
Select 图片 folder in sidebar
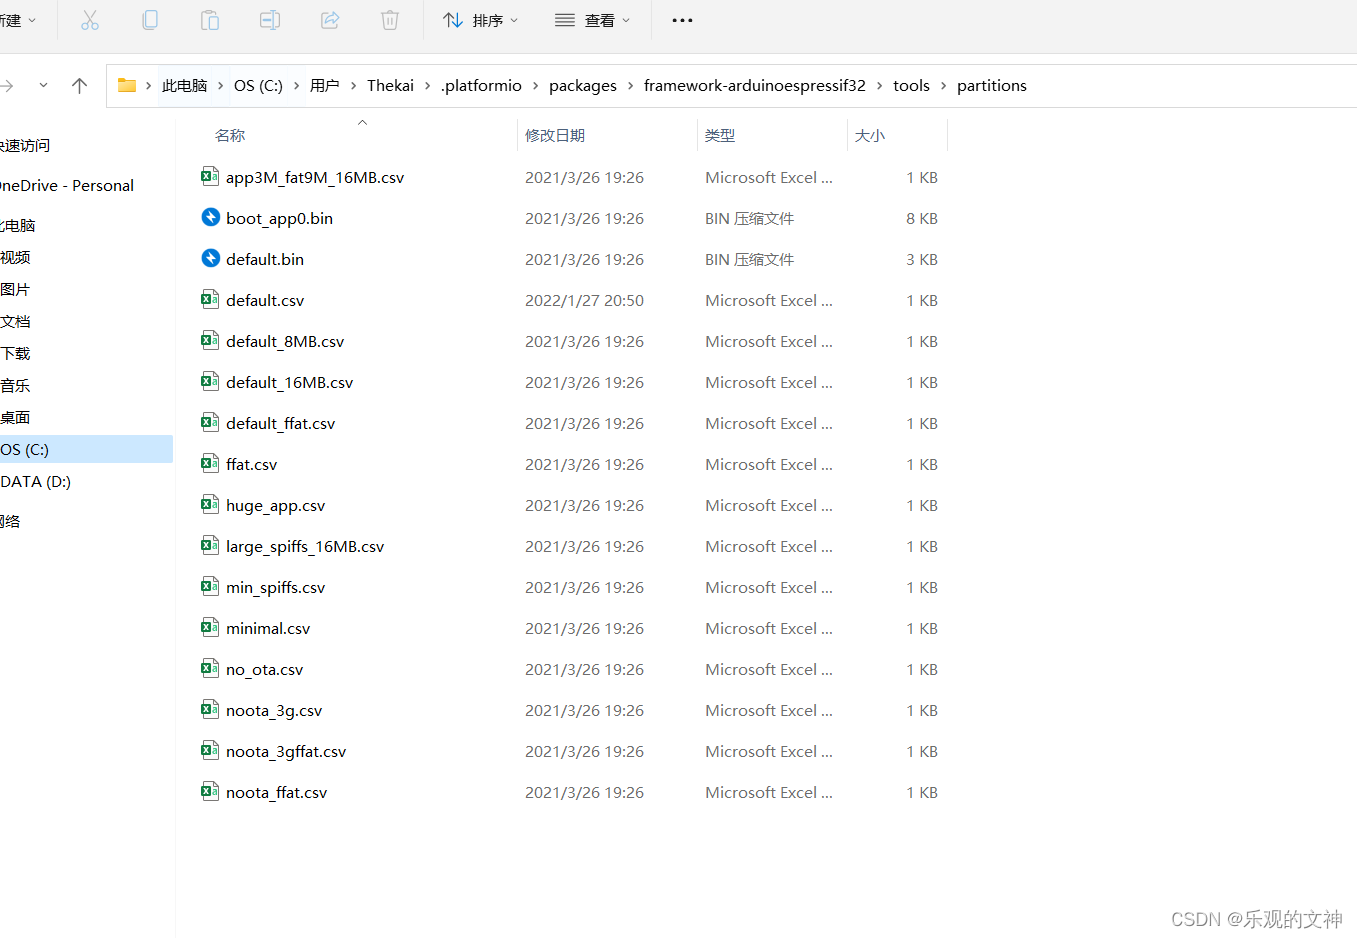(15, 290)
